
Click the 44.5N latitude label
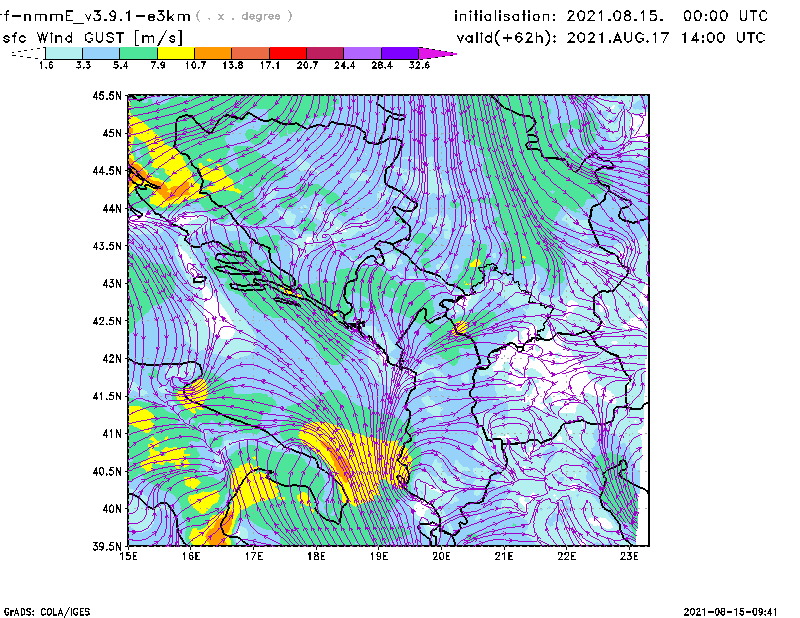107,170
